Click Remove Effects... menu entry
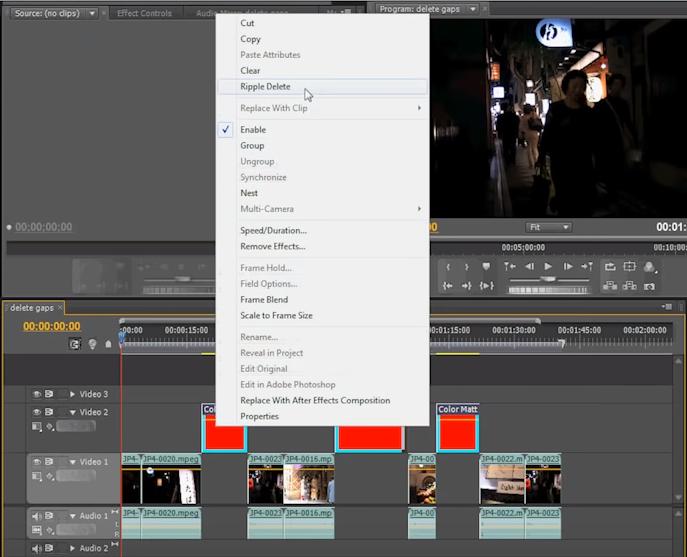This screenshot has height=557, width=687. point(272,246)
